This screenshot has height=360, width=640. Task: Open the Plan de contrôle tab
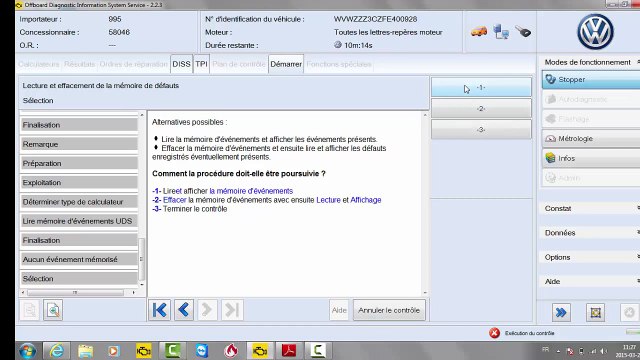pos(239,64)
